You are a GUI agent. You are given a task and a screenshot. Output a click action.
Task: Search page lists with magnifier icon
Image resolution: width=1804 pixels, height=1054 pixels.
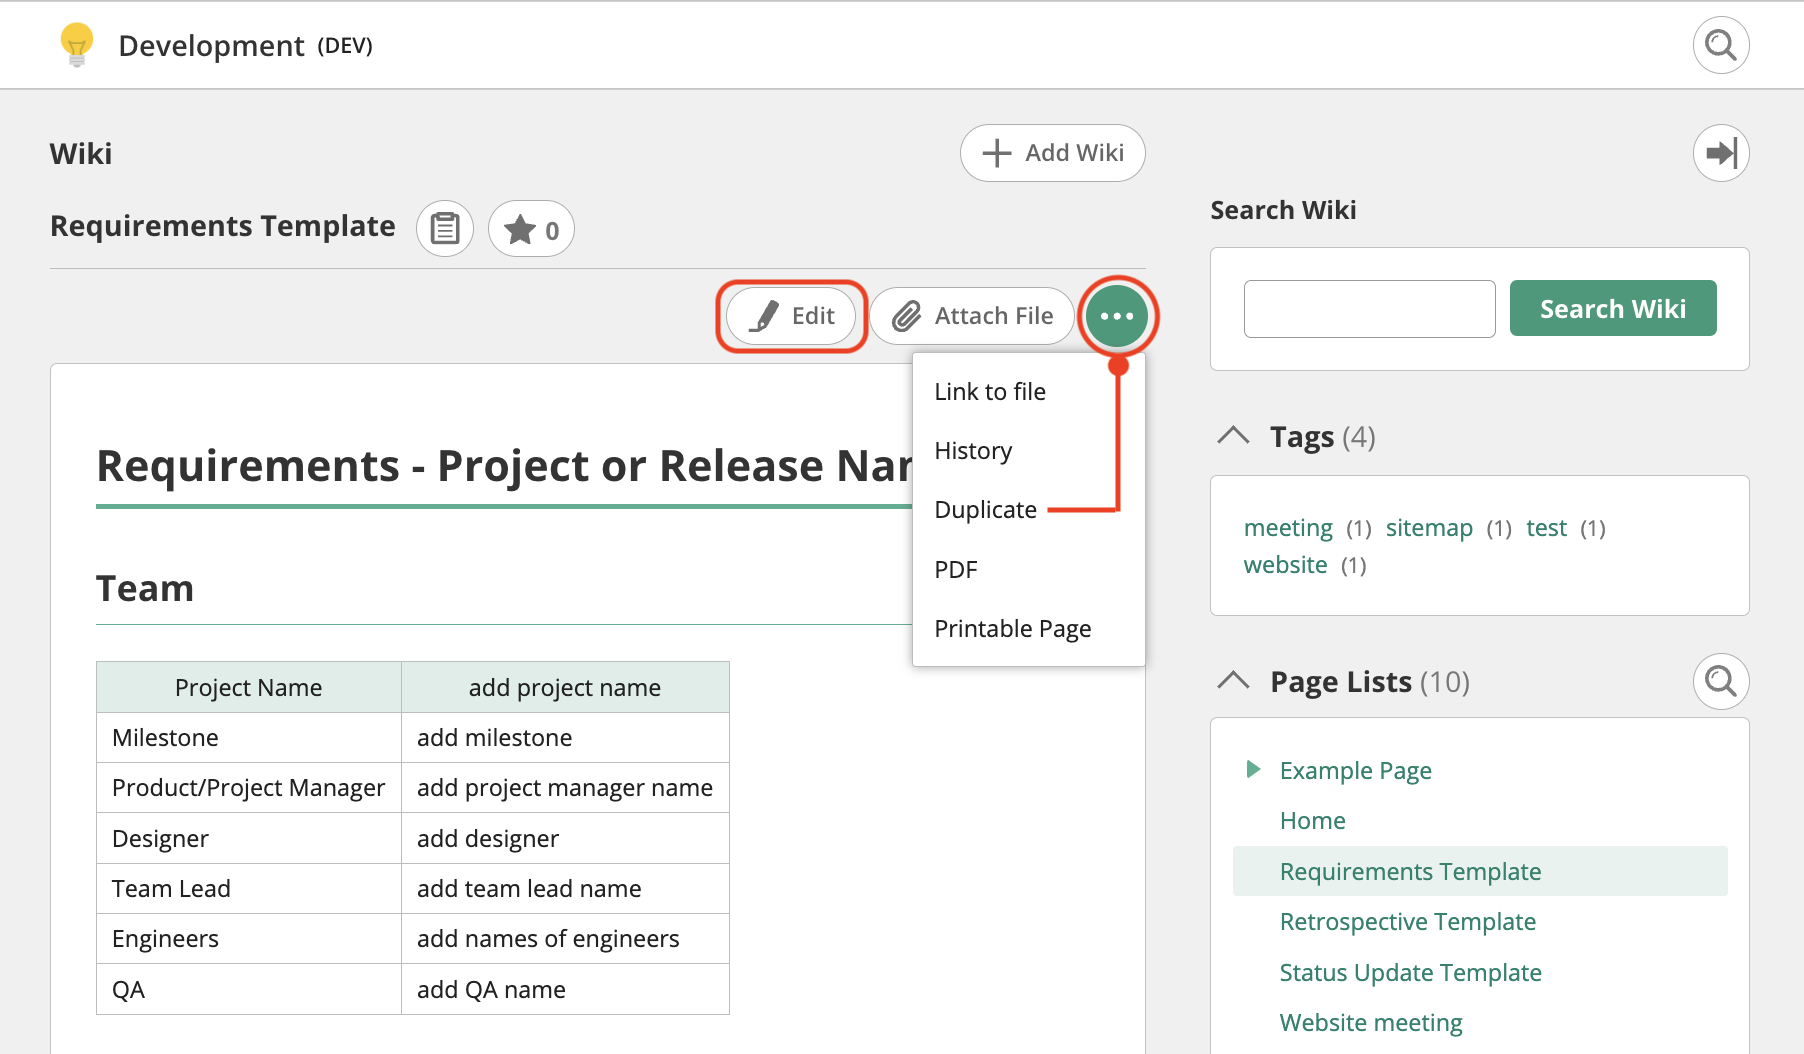1720,681
